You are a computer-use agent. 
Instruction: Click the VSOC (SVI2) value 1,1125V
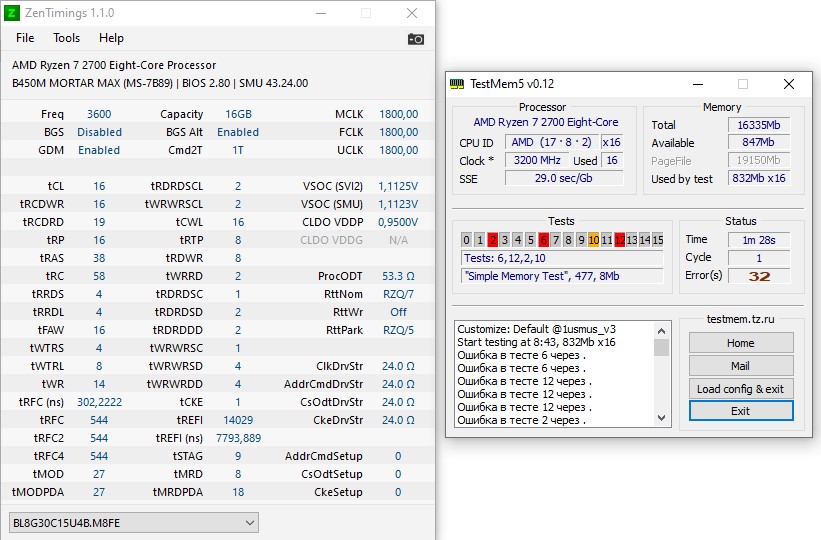coord(398,186)
